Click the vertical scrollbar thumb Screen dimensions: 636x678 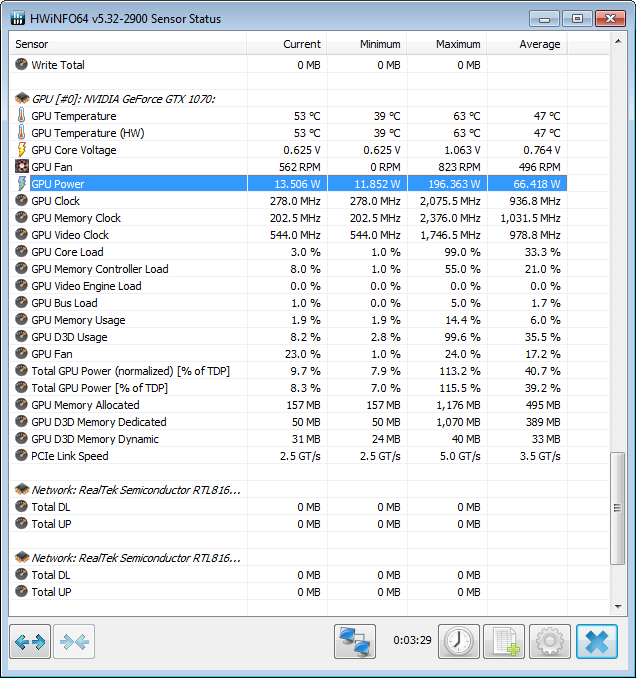(617, 508)
